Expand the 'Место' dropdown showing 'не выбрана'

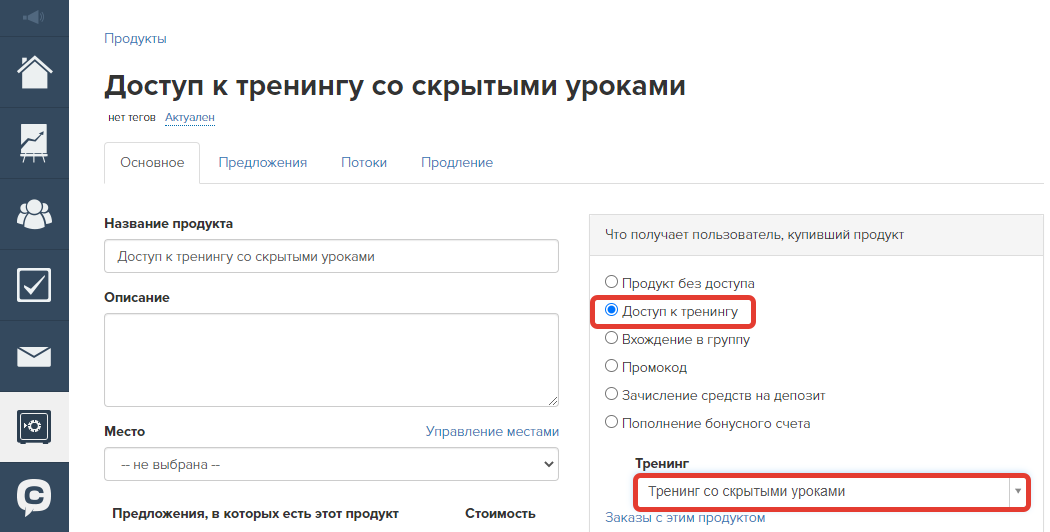click(331, 465)
